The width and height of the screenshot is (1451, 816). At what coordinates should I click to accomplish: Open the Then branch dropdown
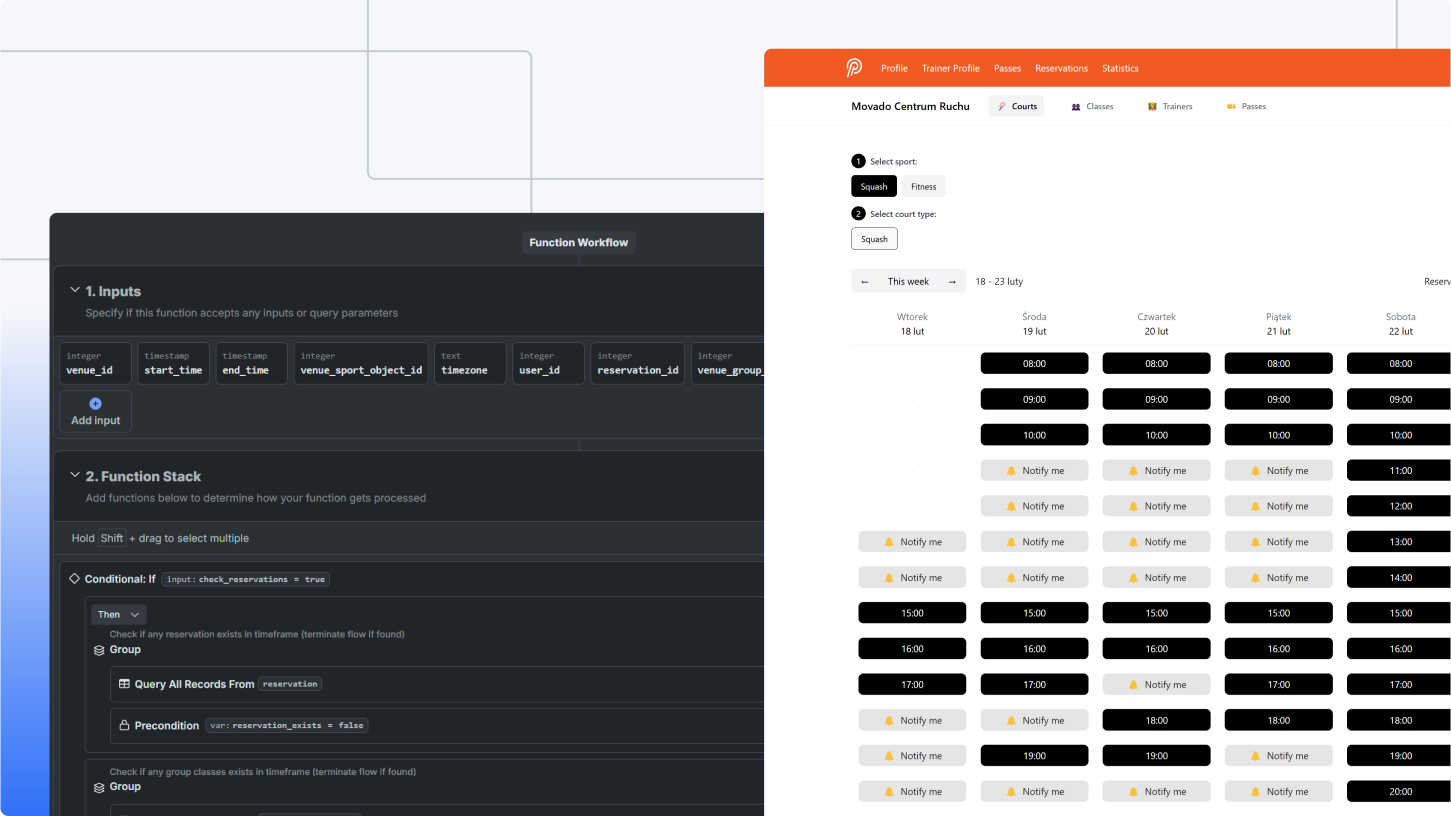[x=119, y=614]
